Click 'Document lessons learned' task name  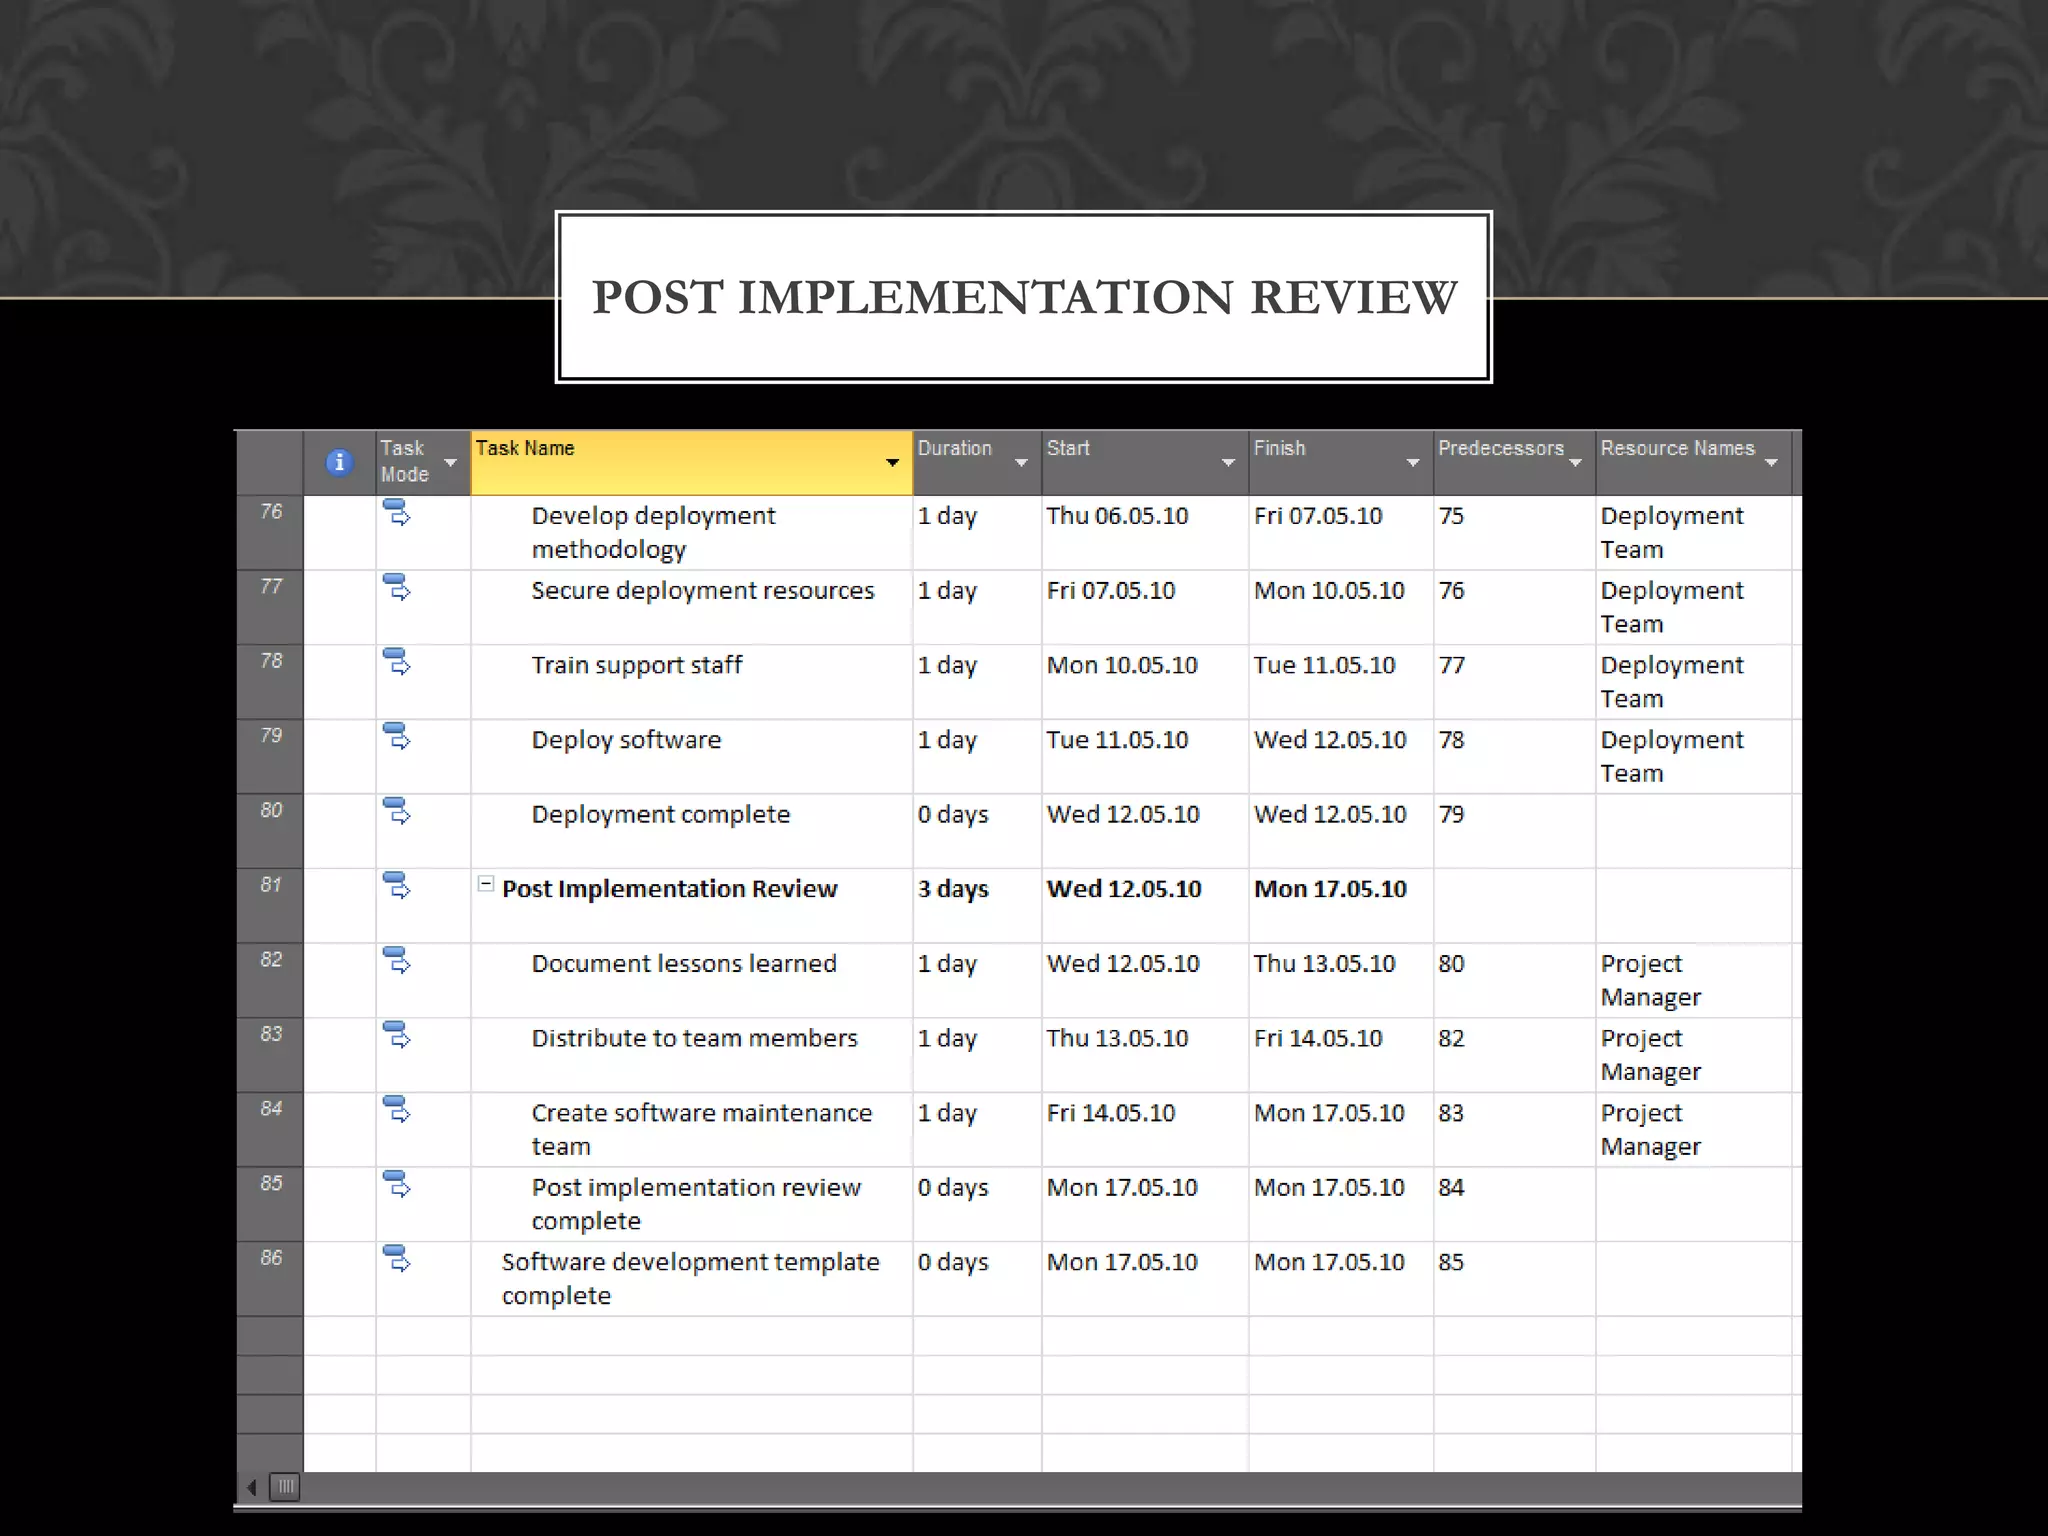click(684, 964)
